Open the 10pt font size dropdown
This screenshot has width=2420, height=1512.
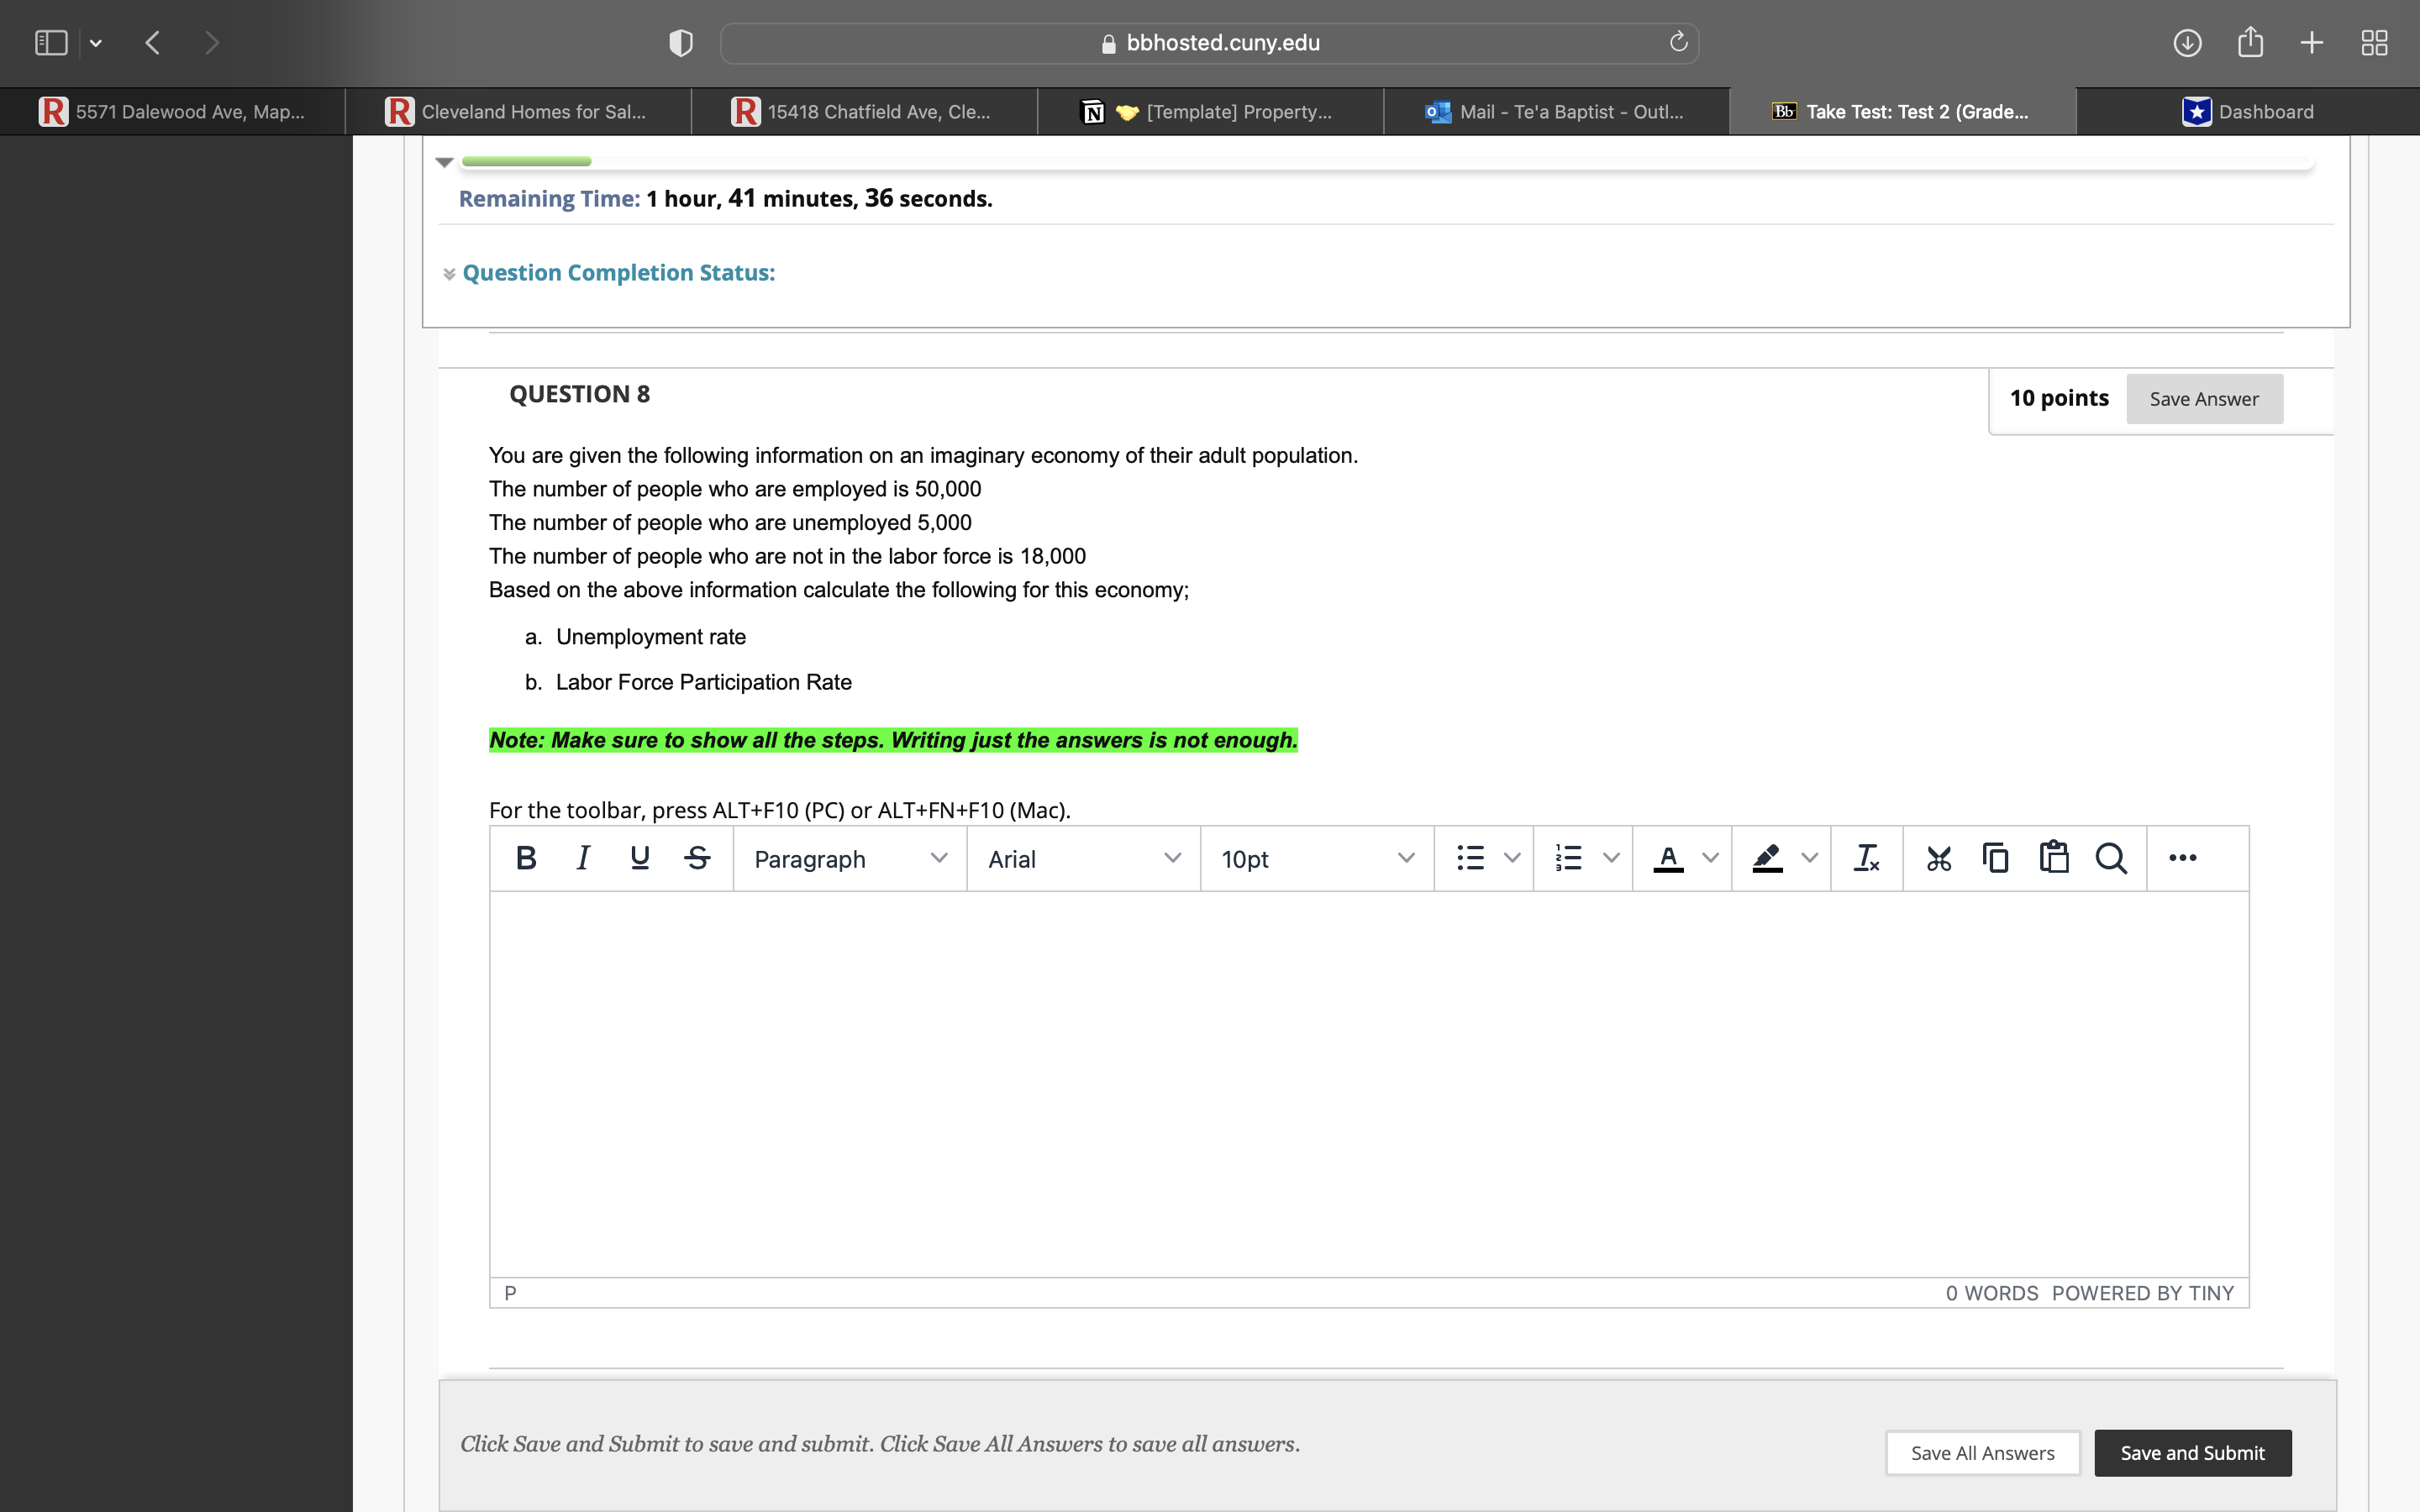(x=1316, y=859)
